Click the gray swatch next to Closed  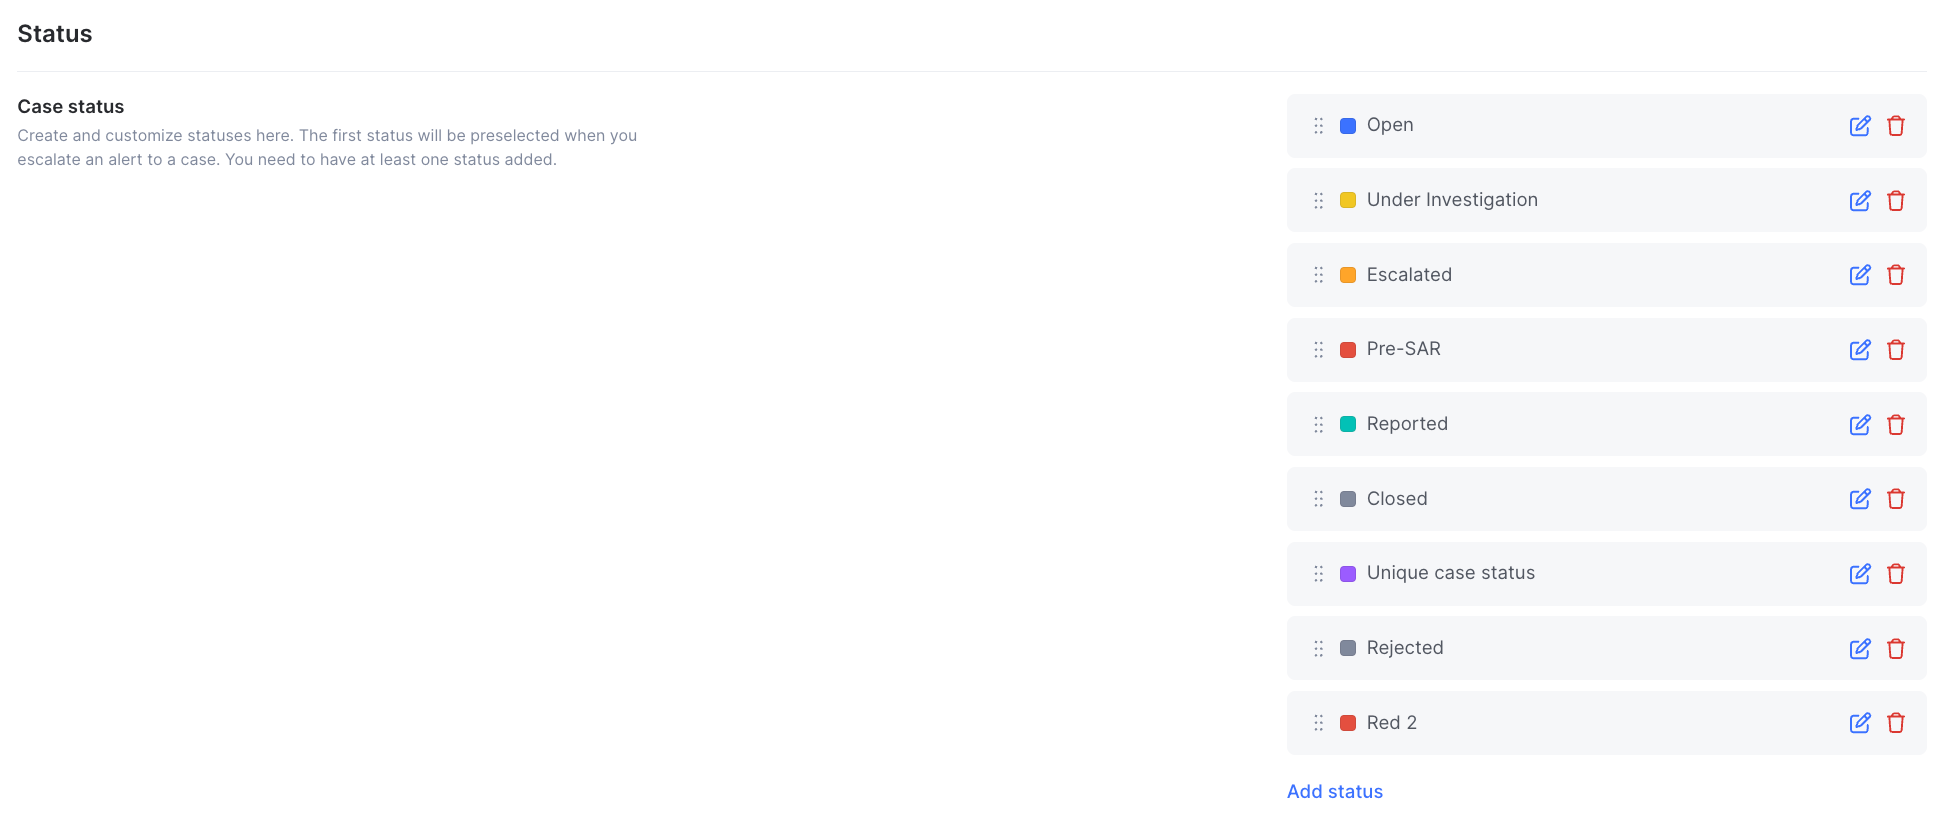point(1348,499)
